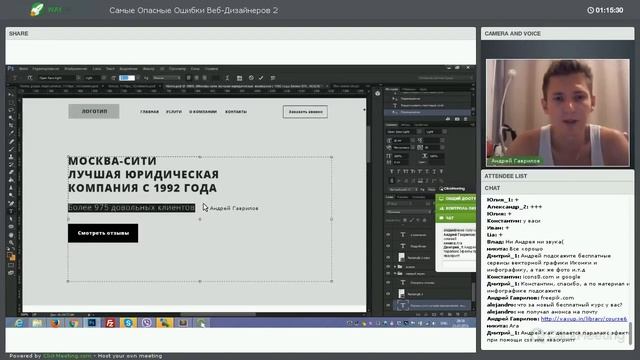The width and height of the screenshot is (640, 360).
Task: Click the canvas horizontal scrollbar
Action: click(x=218, y=315)
